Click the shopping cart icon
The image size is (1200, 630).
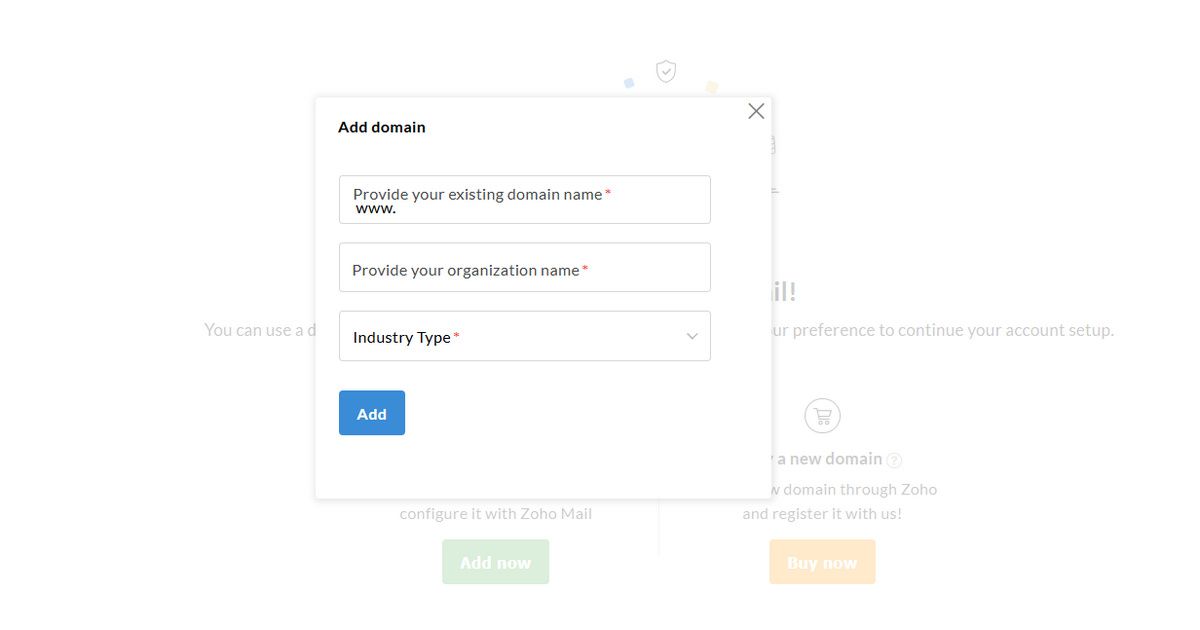pos(822,415)
